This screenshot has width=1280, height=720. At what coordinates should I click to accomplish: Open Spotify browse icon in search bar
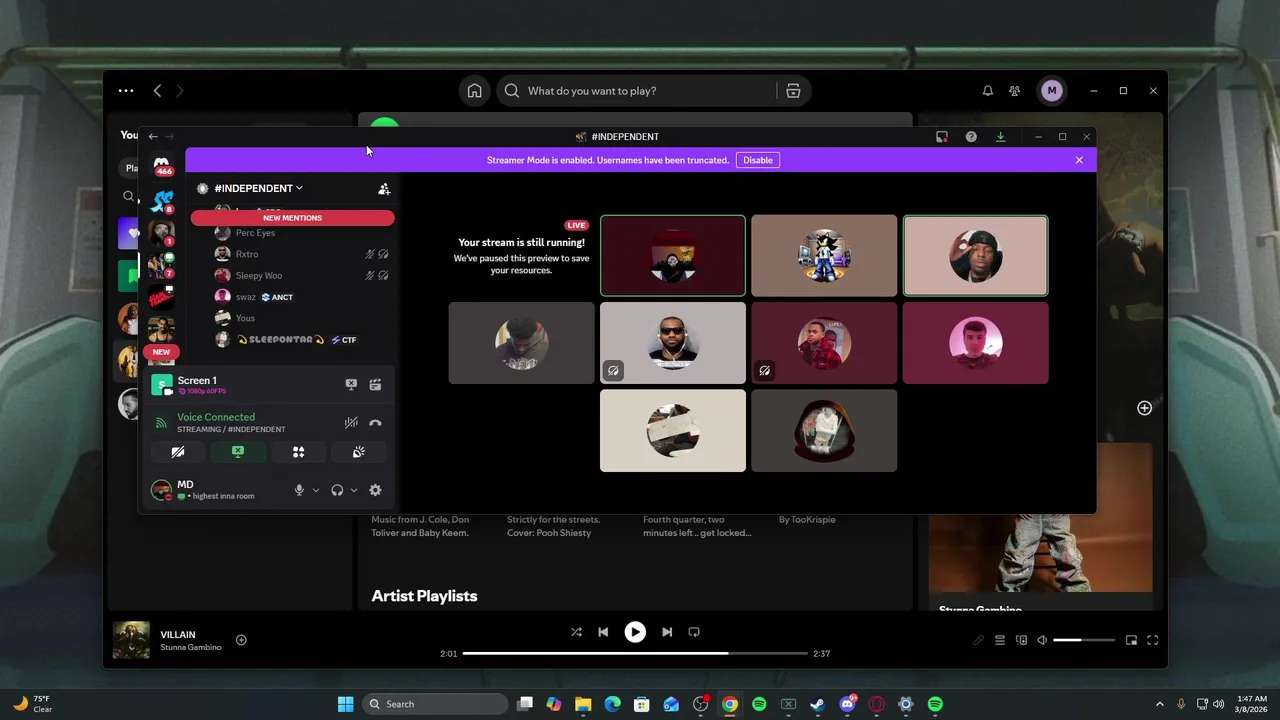[x=793, y=91]
